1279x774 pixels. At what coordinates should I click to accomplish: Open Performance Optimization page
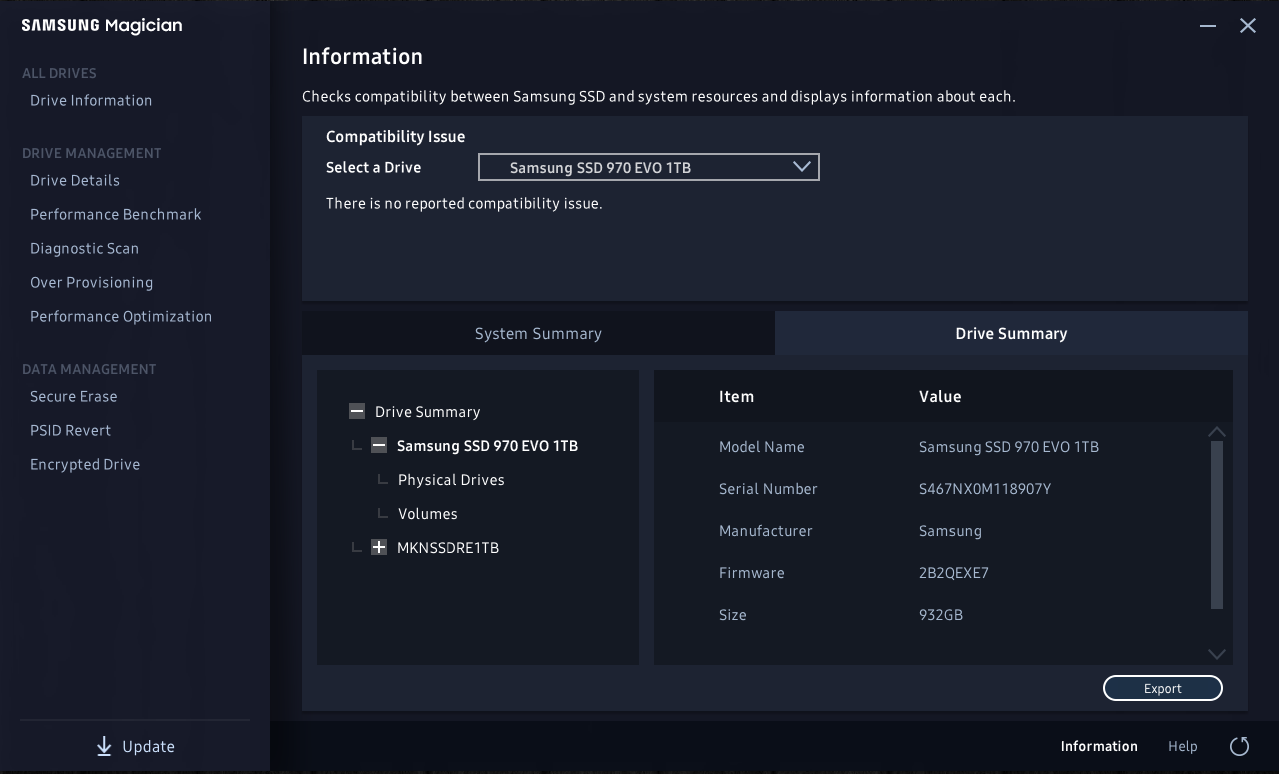(121, 316)
